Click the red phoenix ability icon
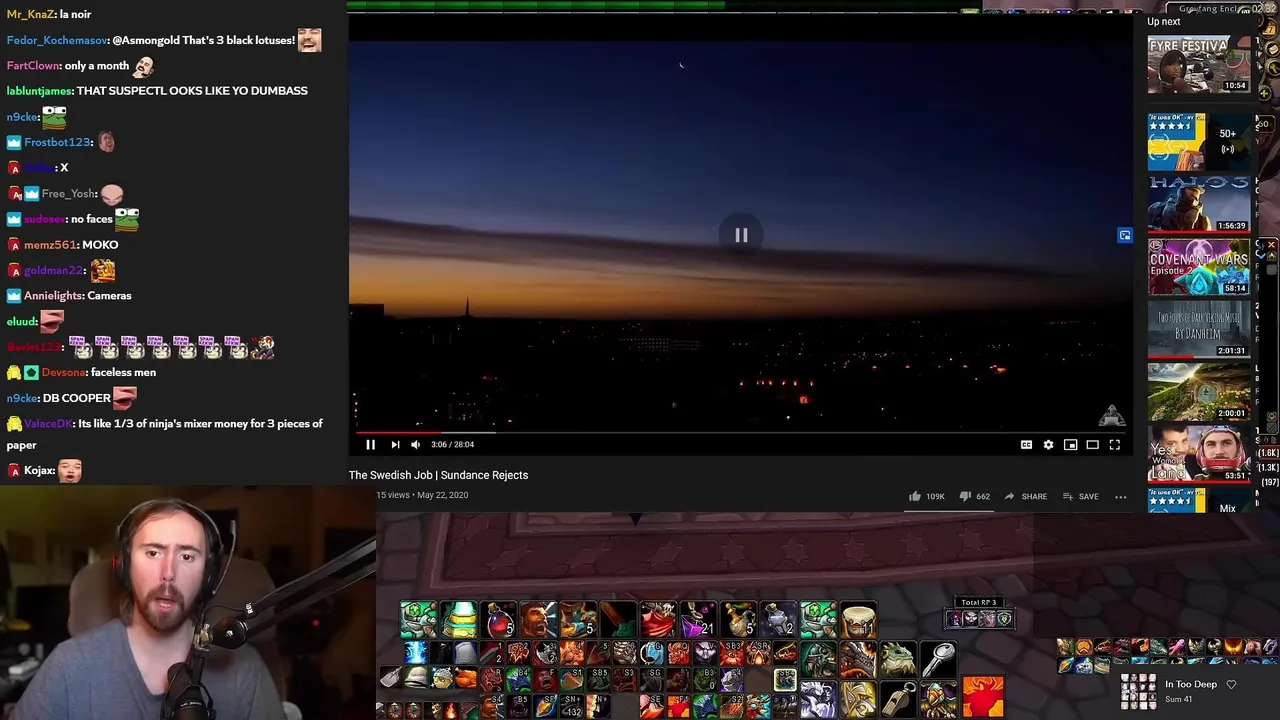 click(x=983, y=697)
